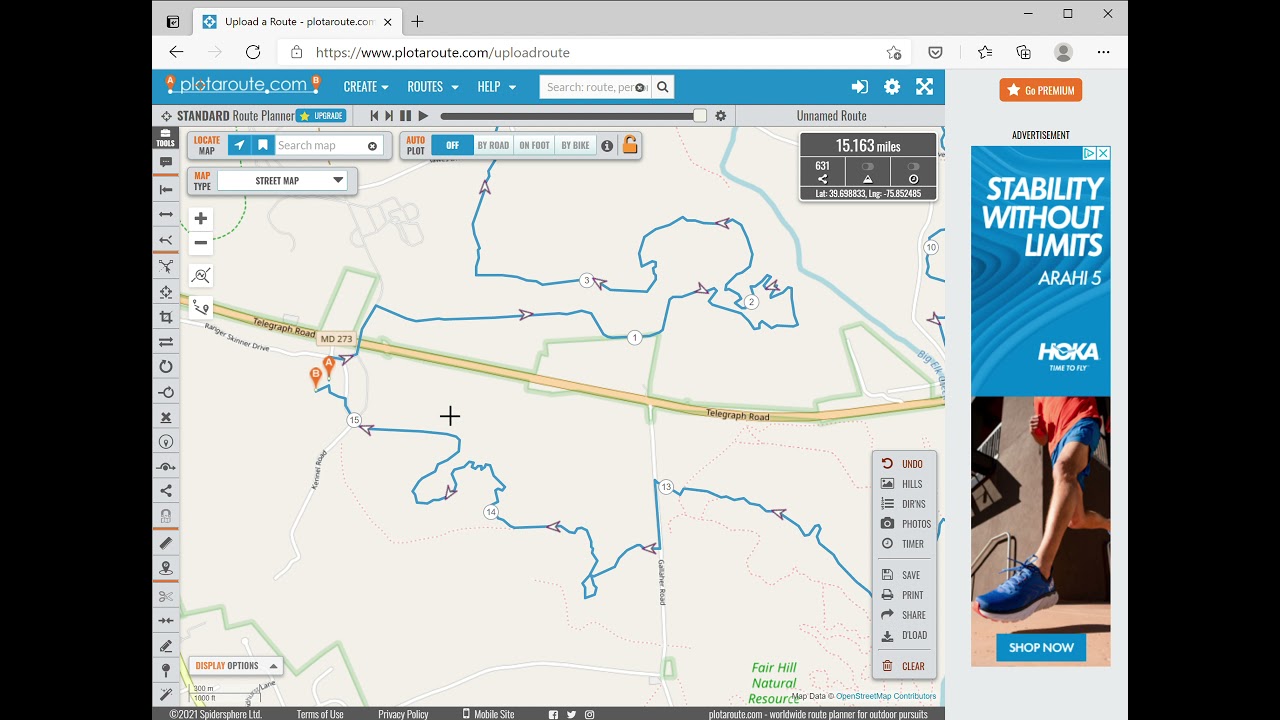This screenshot has height=720, width=1280.
Task: Open TIMER in the side menu
Action: click(x=902, y=544)
